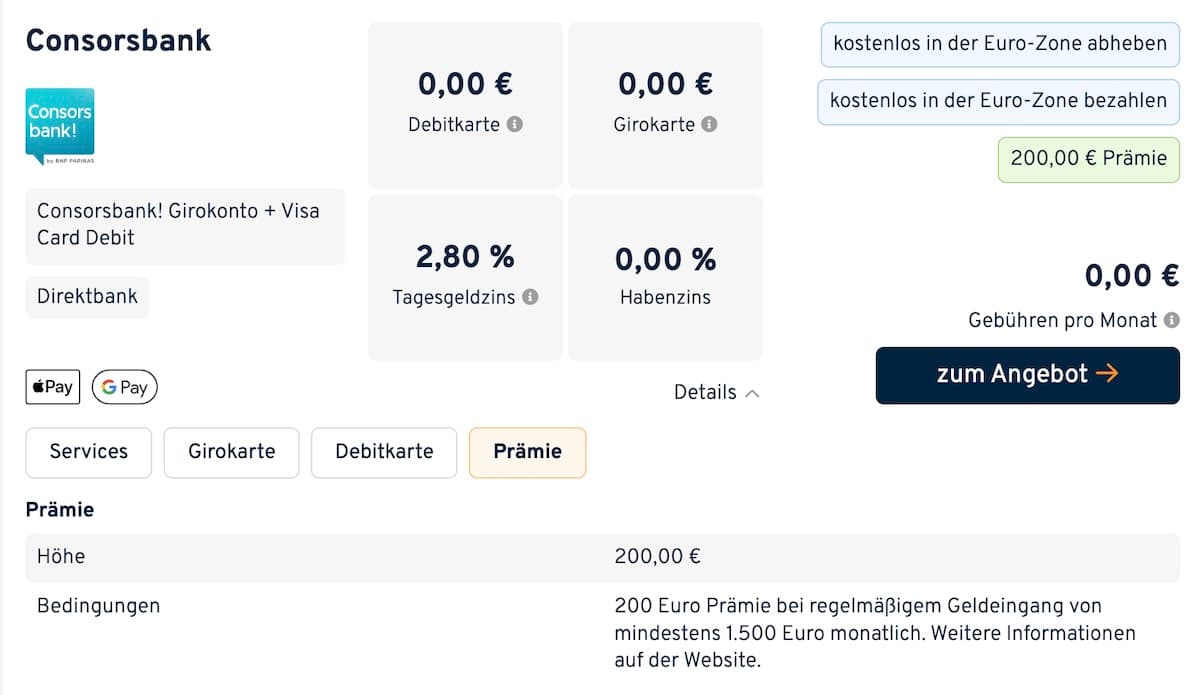
Task: Click the zum Angebot button
Action: tap(1026, 374)
